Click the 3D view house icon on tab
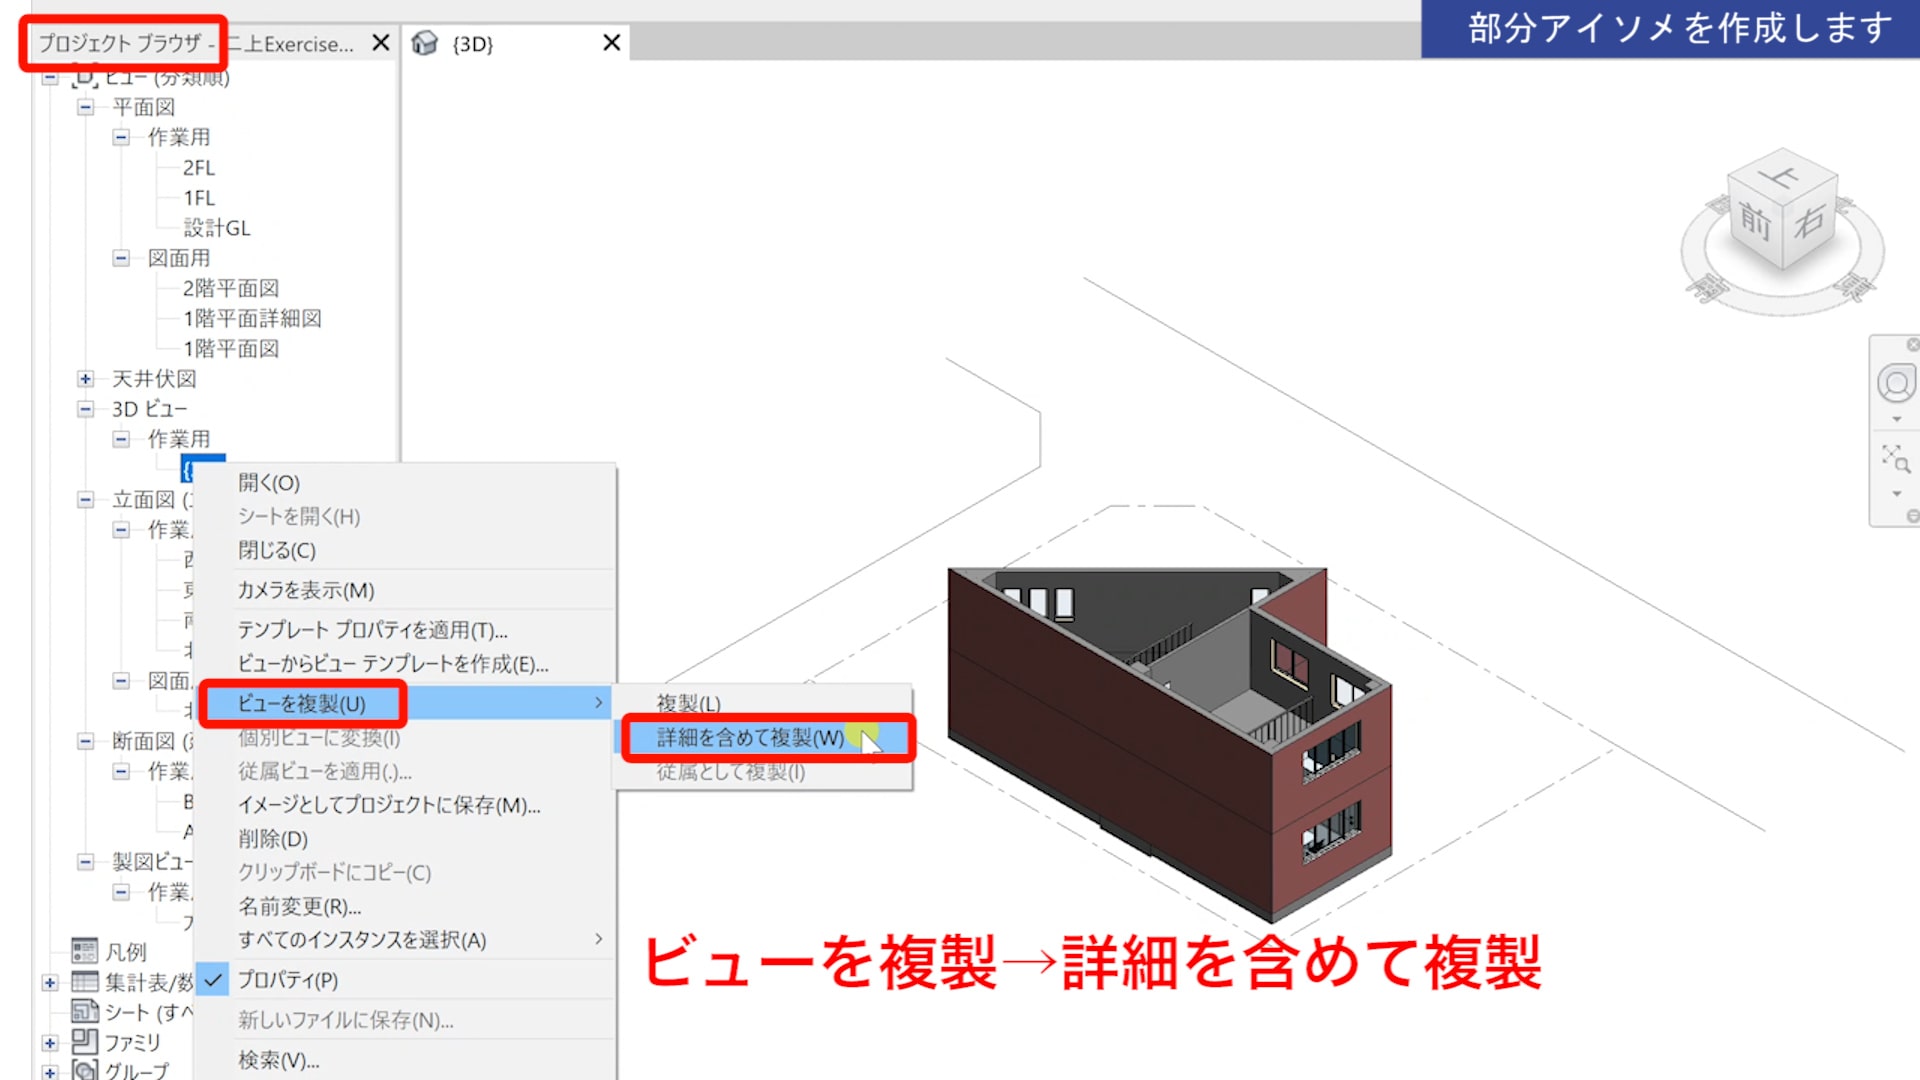 pyautogui.click(x=425, y=43)
